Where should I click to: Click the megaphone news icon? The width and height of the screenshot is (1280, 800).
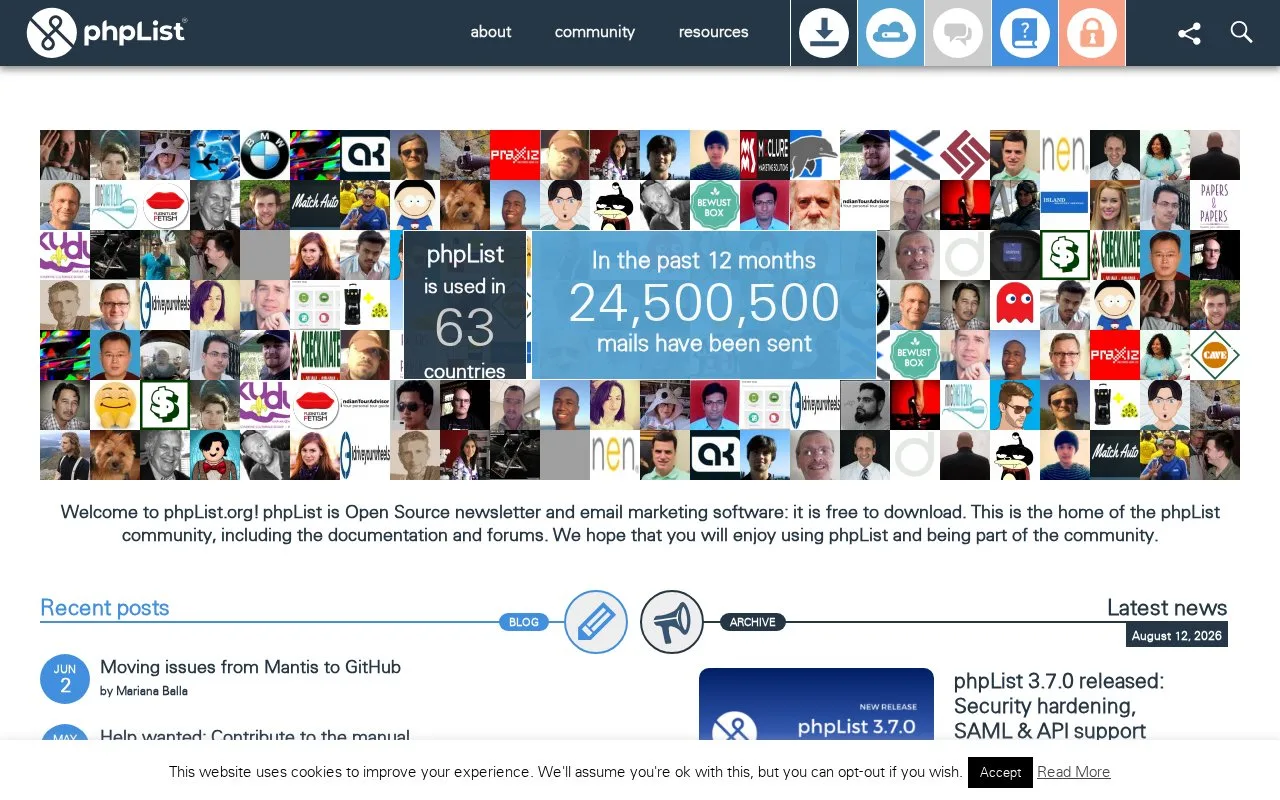pyautogui.click(x=672, y=622)
